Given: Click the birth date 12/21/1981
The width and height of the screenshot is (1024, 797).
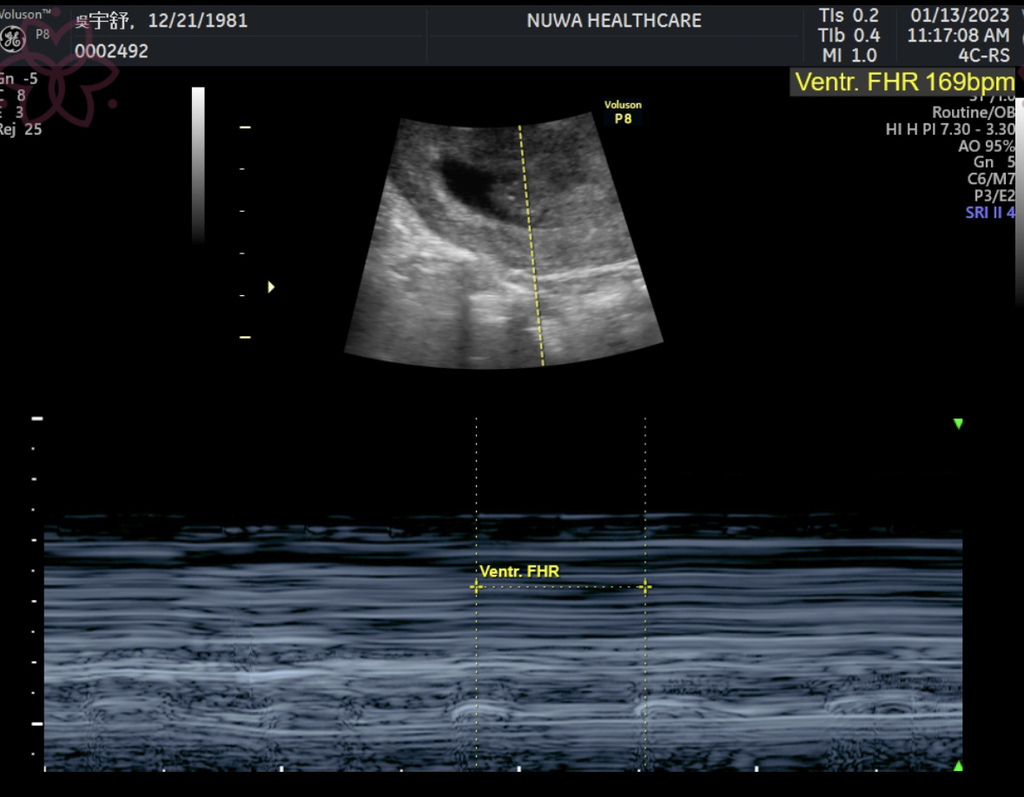Looking at the screenshot, I should [x=197, y=20].
